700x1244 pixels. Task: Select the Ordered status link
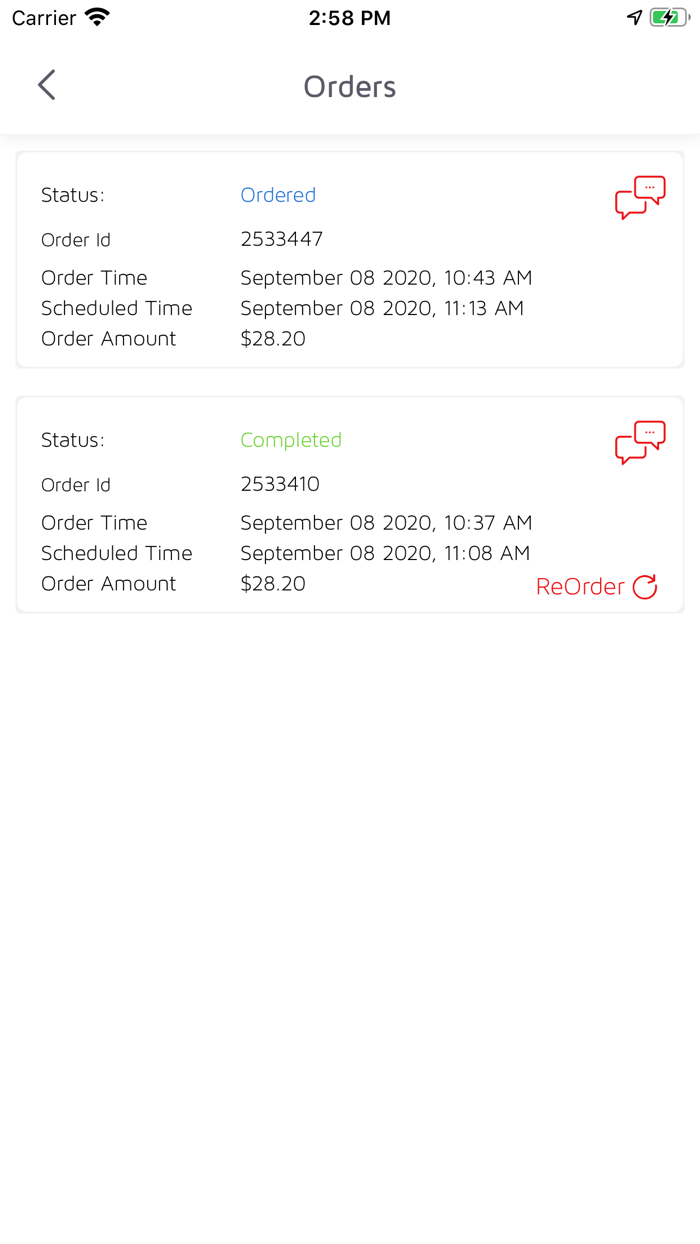pos(278,195)
